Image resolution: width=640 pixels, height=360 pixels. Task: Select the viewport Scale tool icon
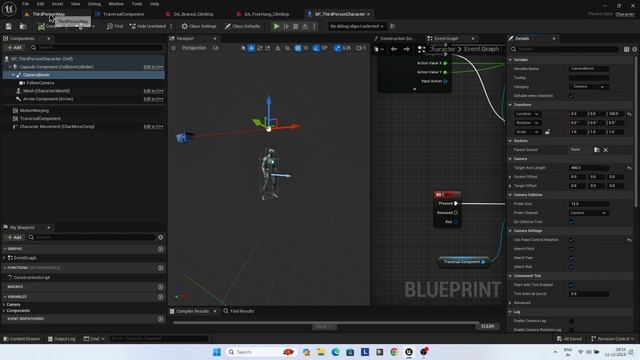pyautogui.click(x=267, y=48)
